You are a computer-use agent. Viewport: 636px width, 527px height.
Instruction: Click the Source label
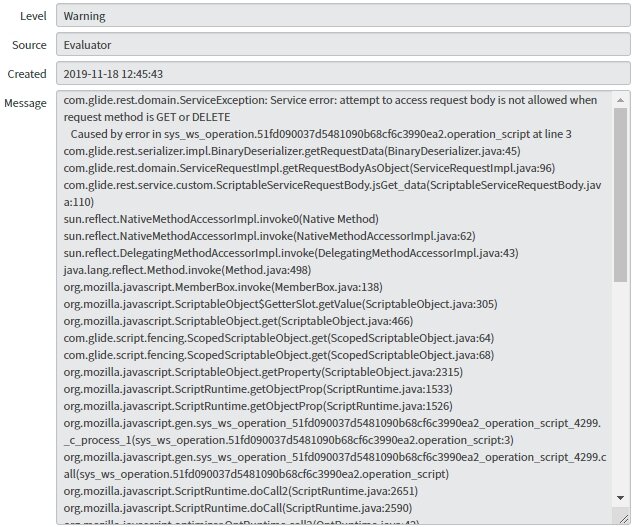pos(29,45)
